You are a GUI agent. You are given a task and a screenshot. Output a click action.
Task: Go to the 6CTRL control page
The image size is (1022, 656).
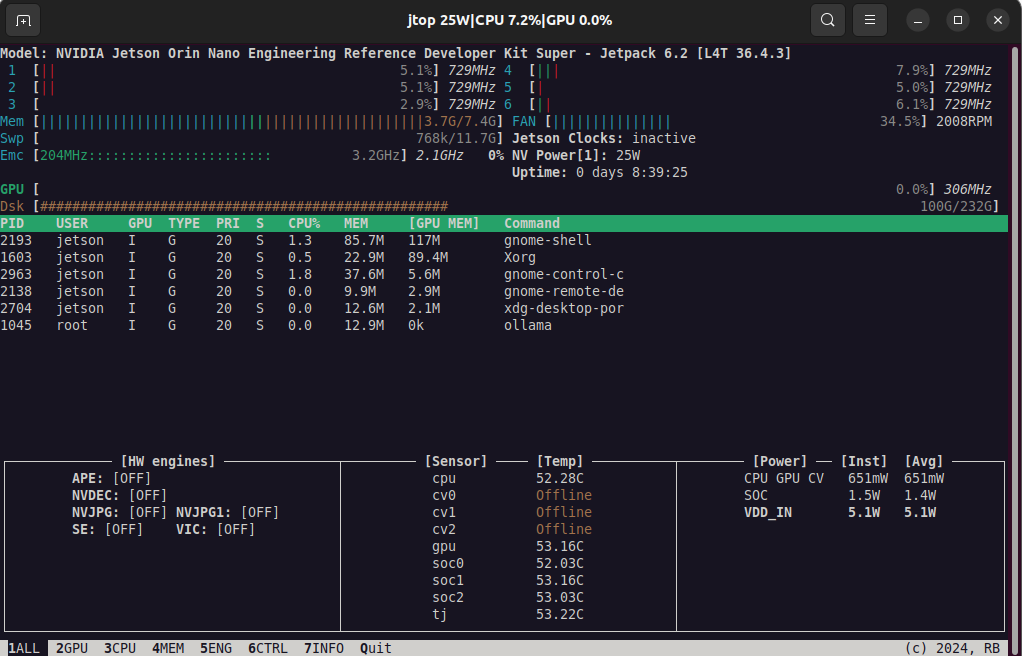coord(268,648)
